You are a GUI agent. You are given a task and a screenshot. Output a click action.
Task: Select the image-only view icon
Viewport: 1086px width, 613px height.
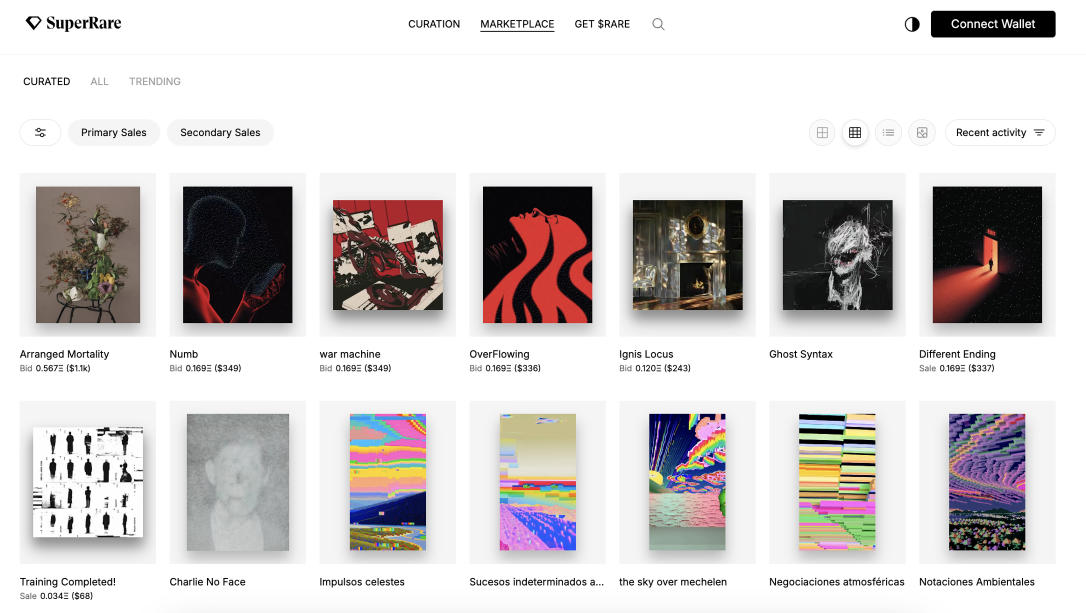[922, 132]
